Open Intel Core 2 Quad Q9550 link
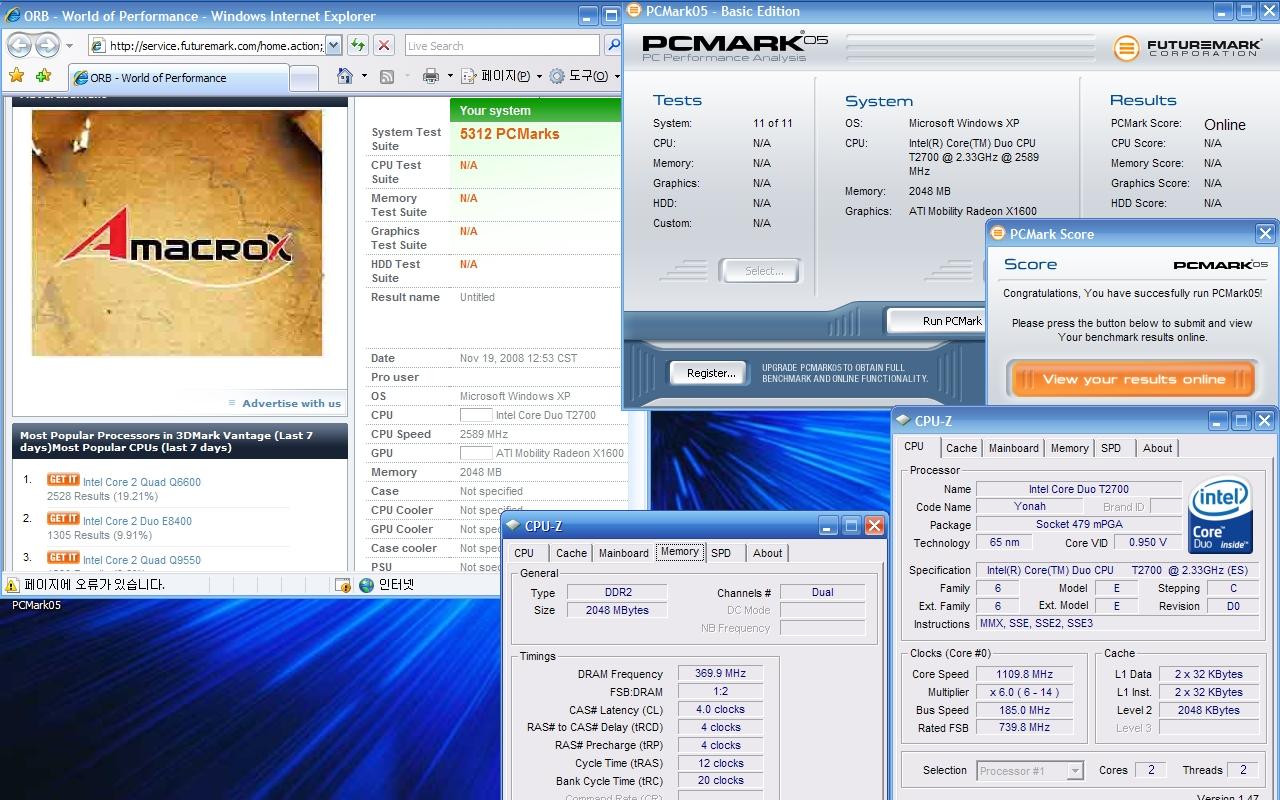This screenshot has width=1280, height=800. click(x=142, y=560)
